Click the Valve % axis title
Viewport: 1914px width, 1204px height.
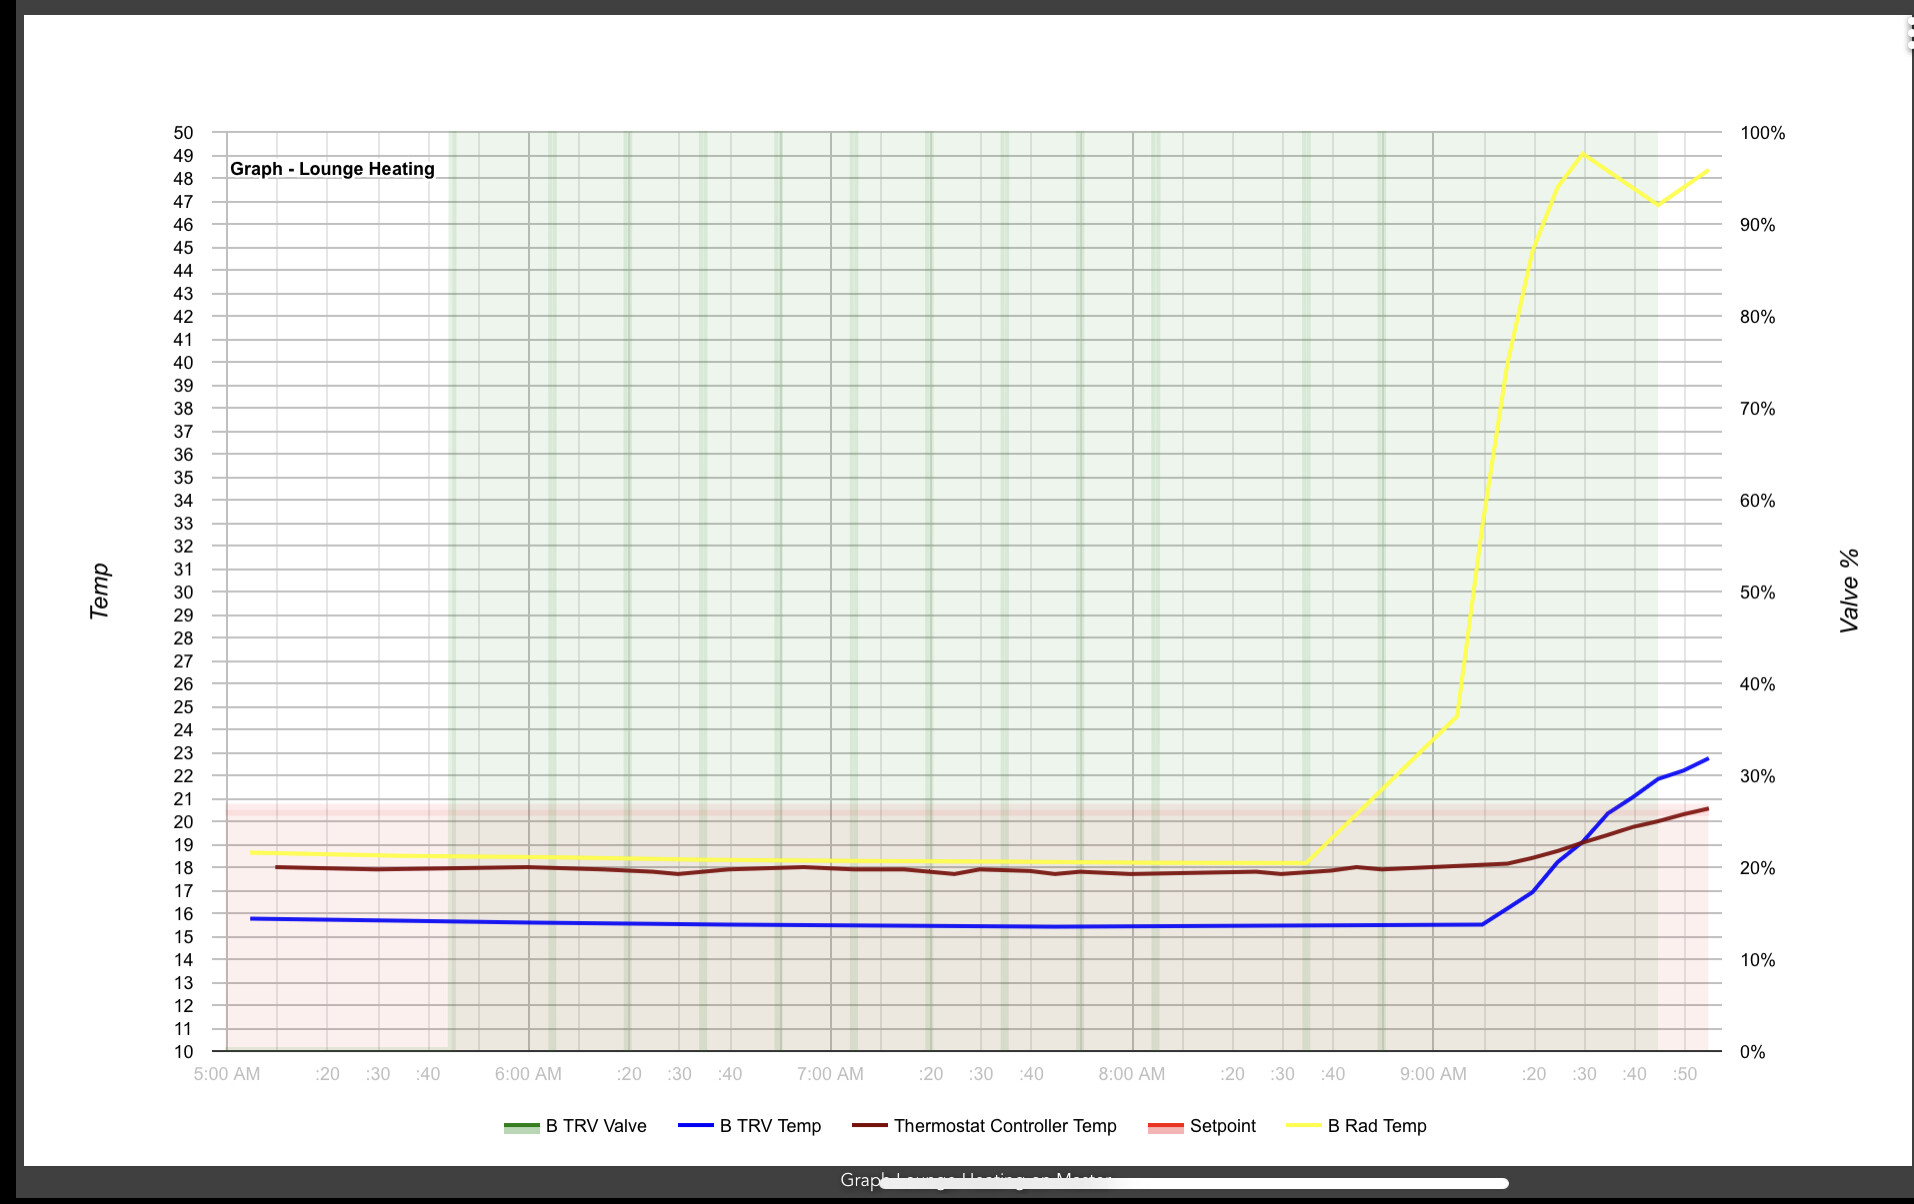pyautogui.click(x=1850, y=591)
